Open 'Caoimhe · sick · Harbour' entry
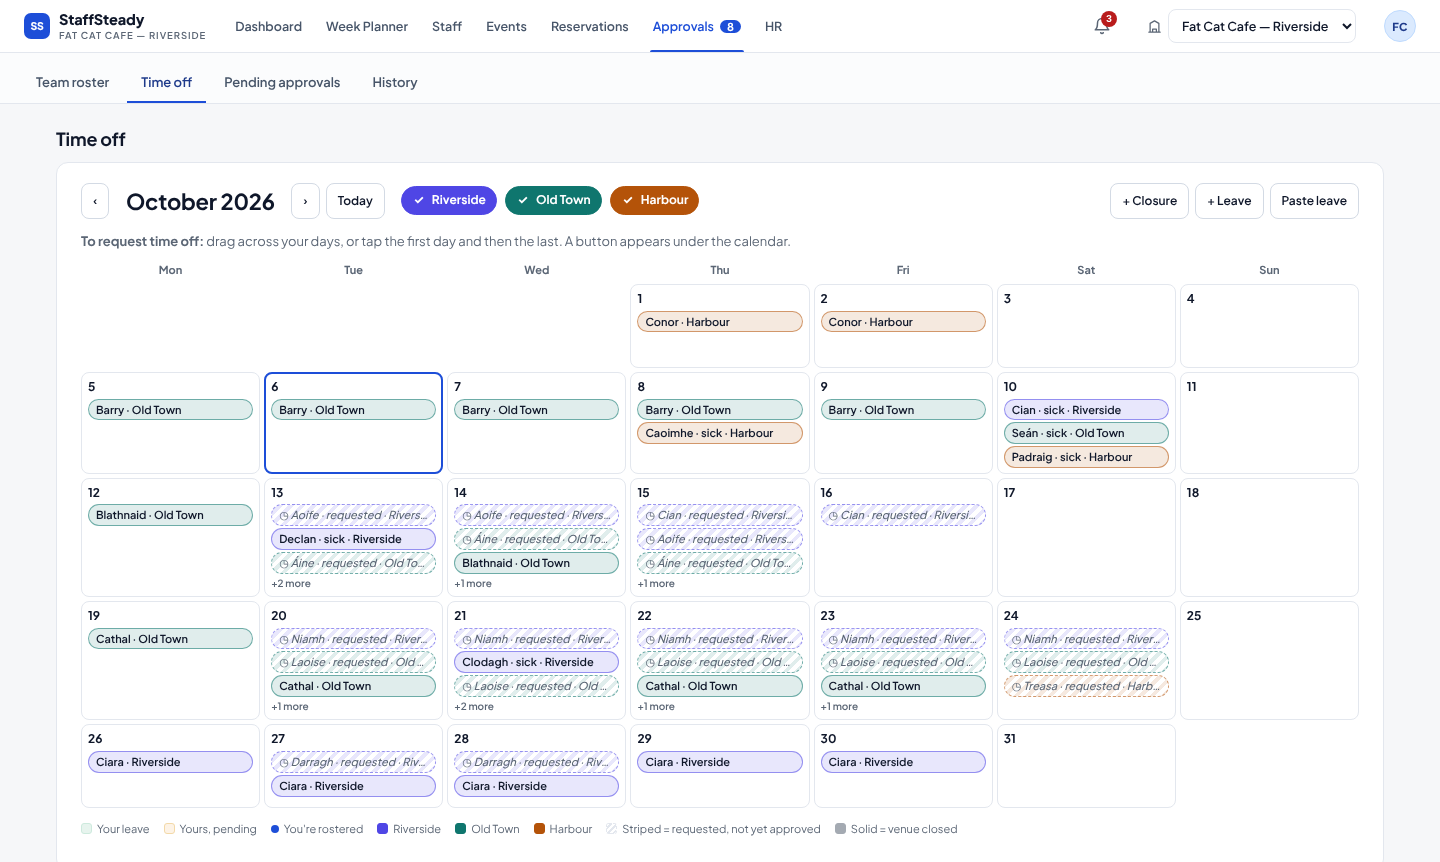 pyautogui.click(x=720, y=433)
